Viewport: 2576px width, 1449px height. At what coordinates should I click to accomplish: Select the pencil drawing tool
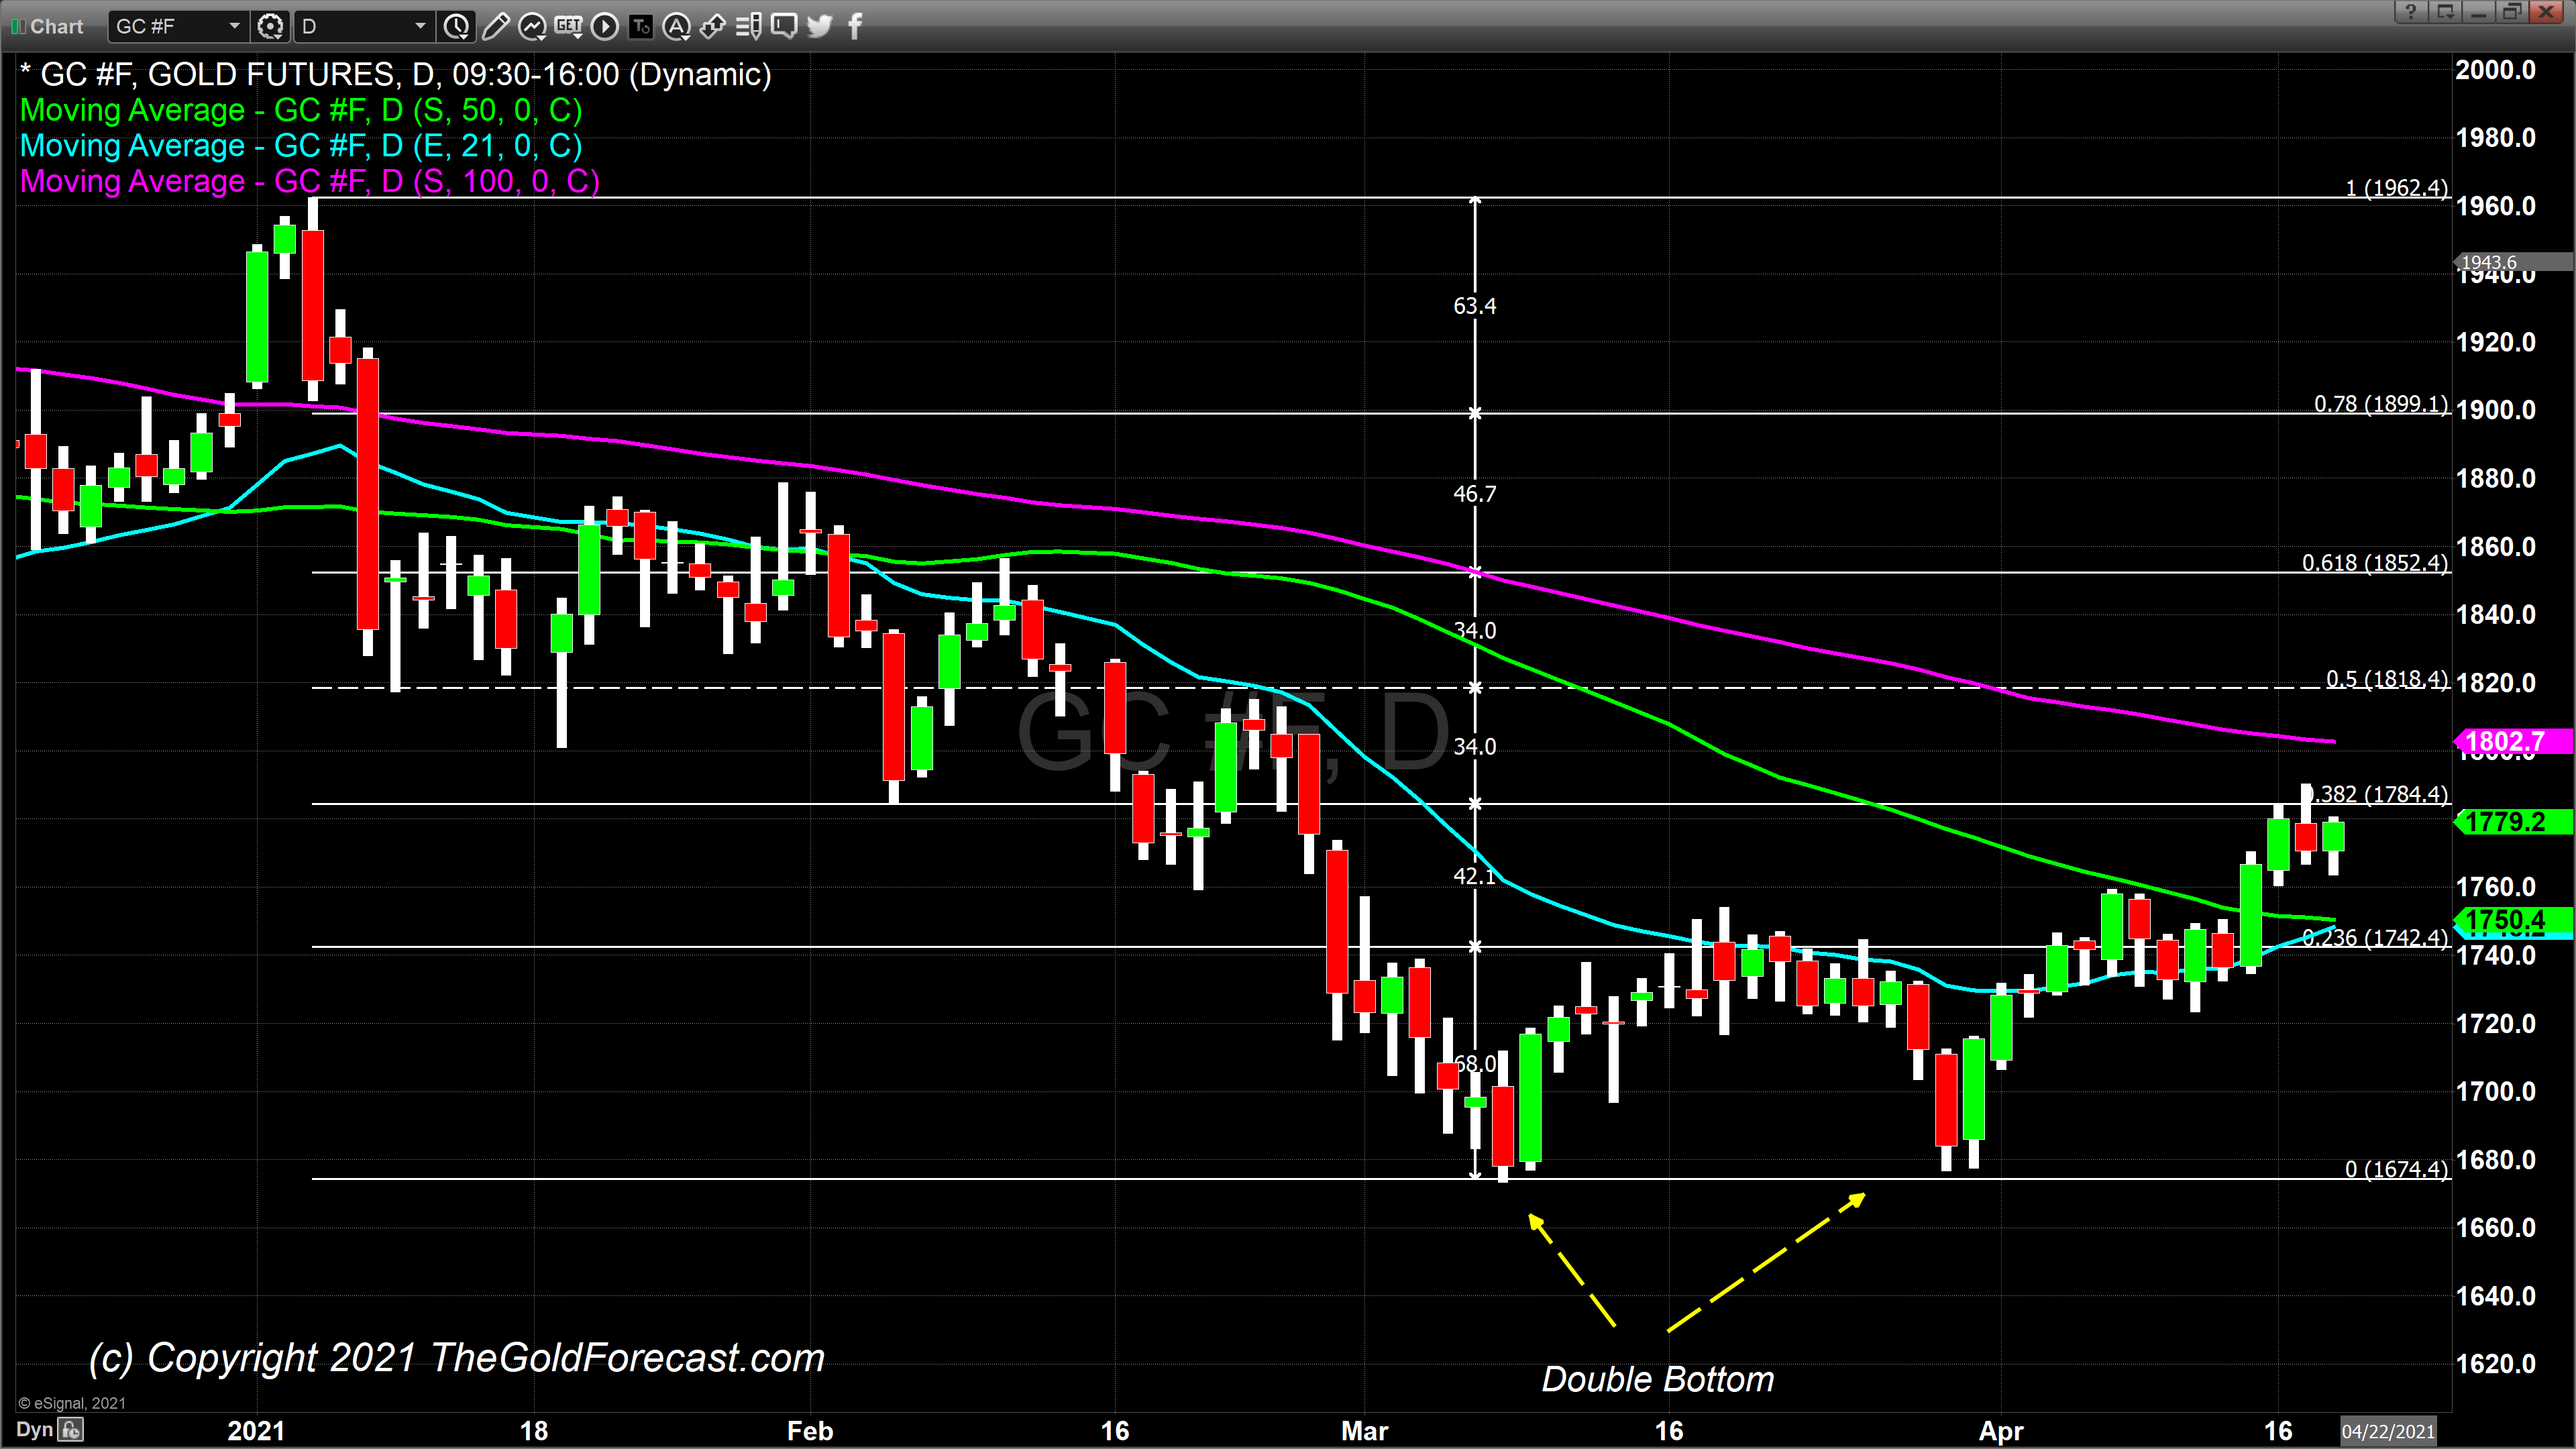(x=495, y=26)
